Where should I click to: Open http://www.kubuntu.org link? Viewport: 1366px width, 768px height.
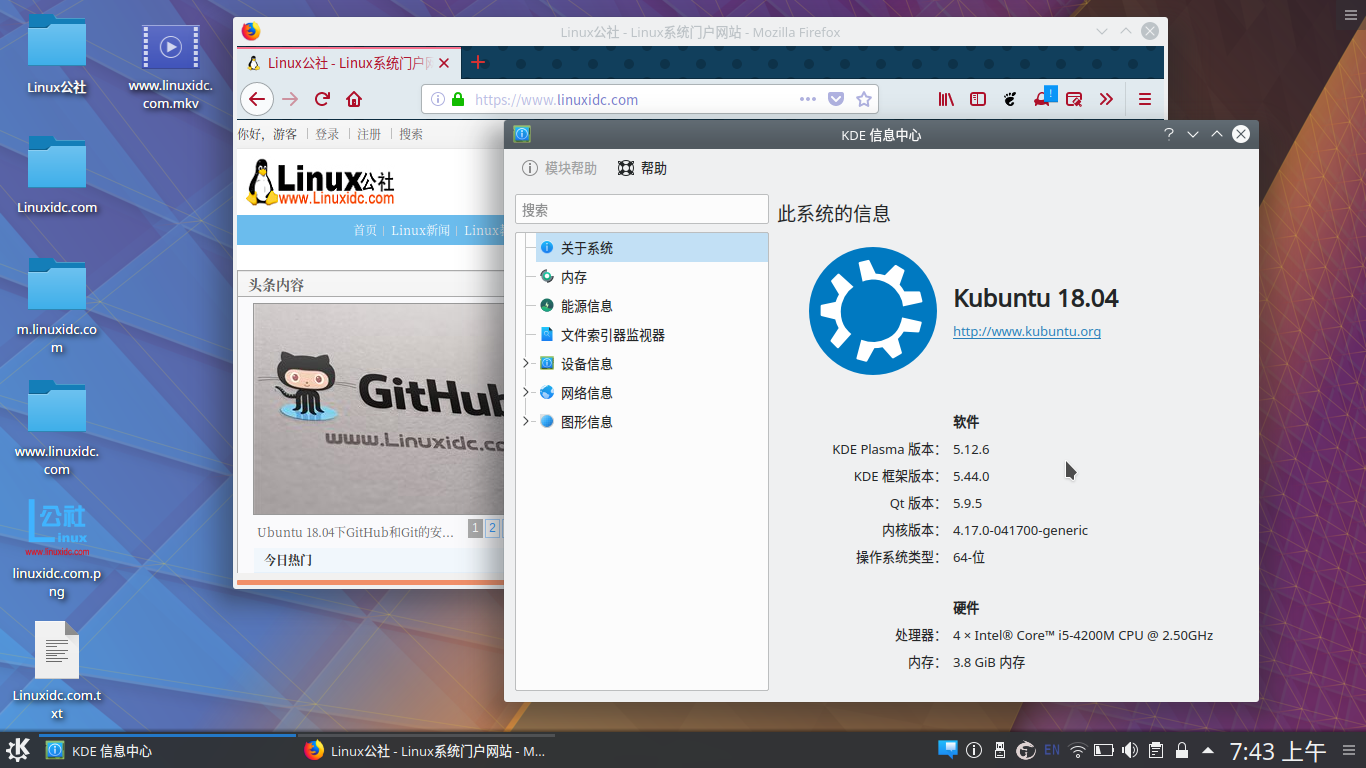tap(1027, 331)
